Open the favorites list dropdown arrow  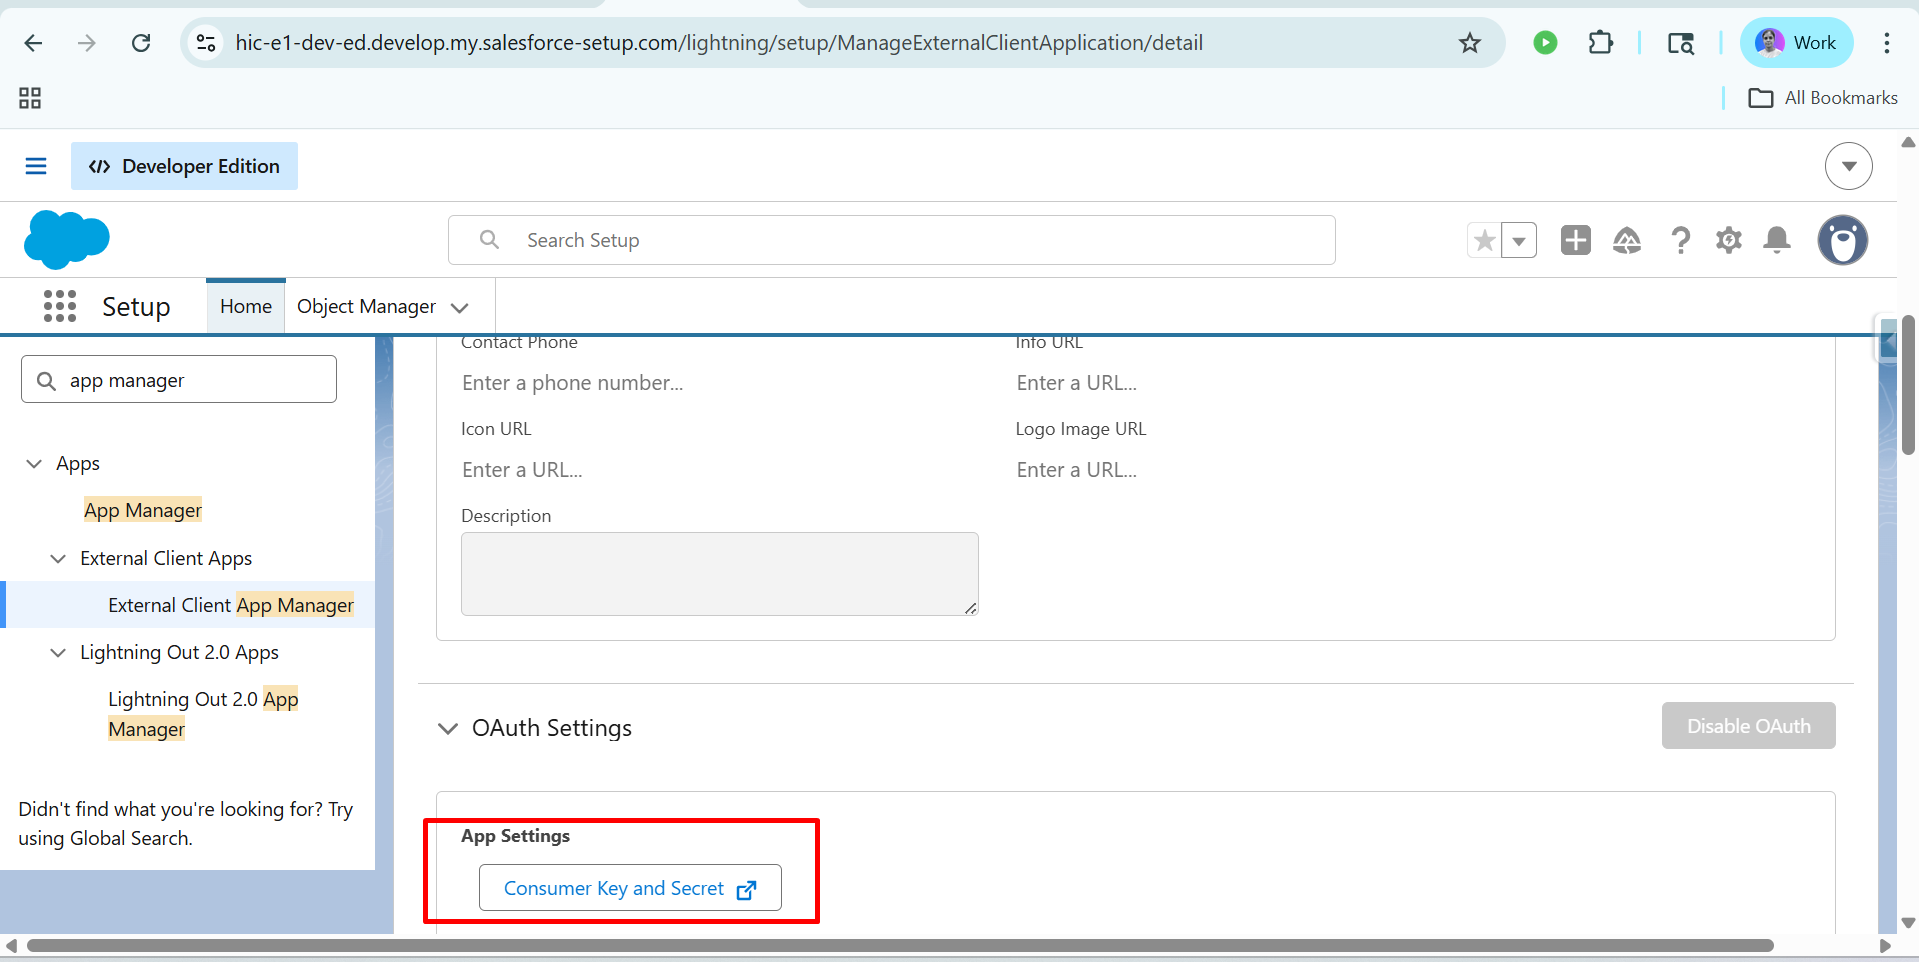(x=1519, y=240)
